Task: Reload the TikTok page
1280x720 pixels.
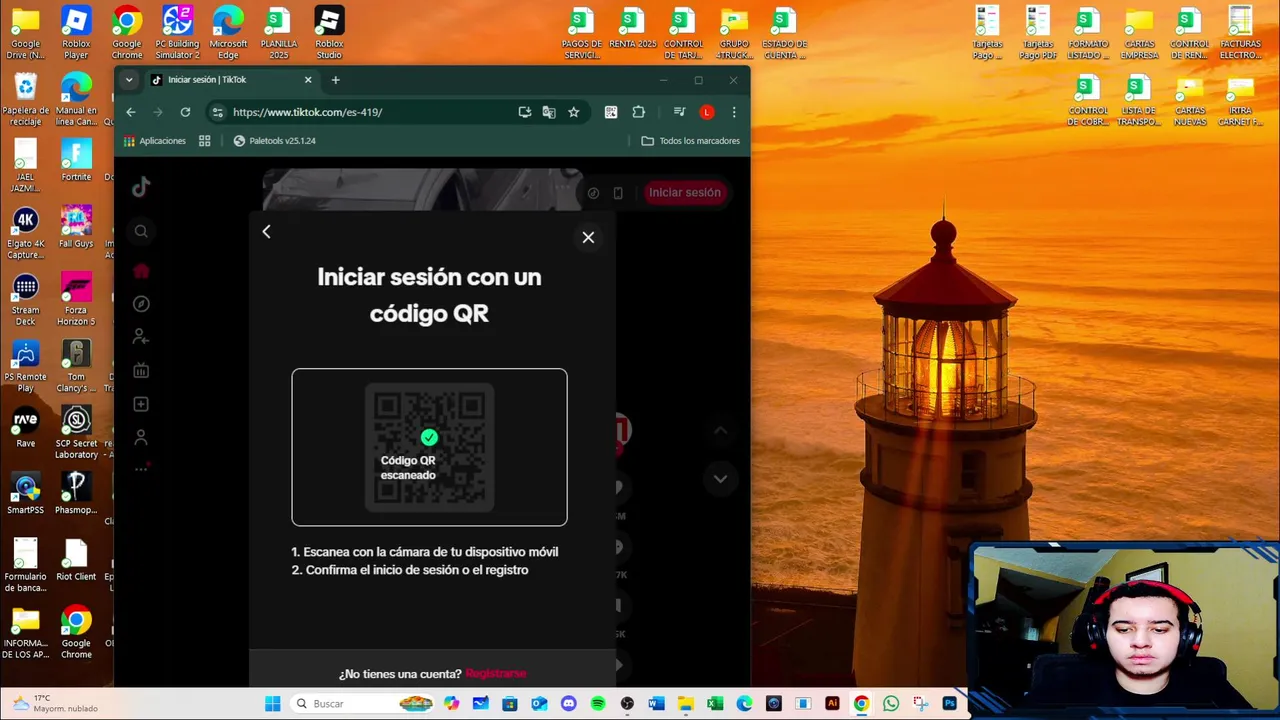Action: [x=185, y=112]
